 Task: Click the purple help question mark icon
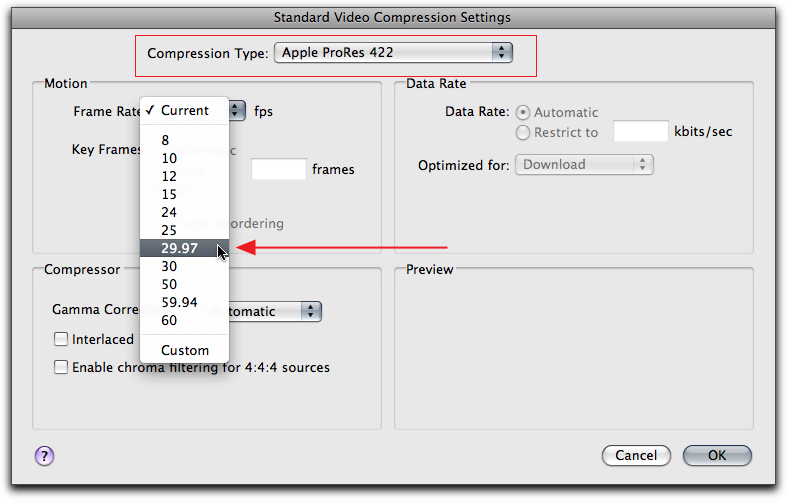[44, 456]
